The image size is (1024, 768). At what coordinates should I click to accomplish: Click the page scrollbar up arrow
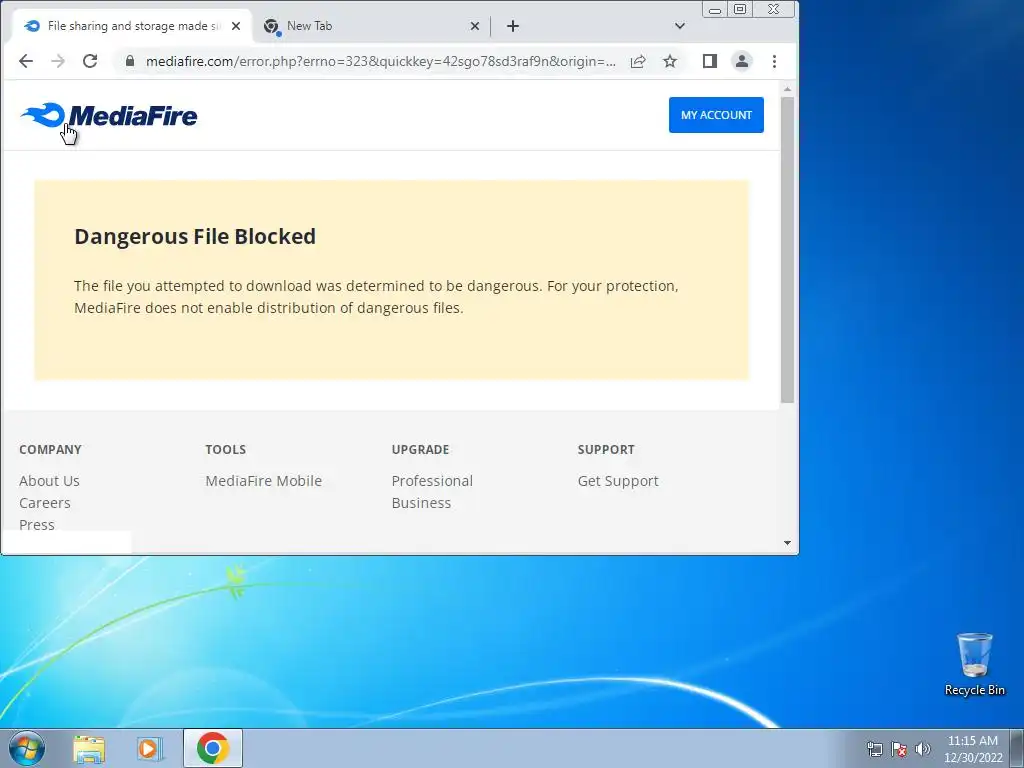point(788,89)
